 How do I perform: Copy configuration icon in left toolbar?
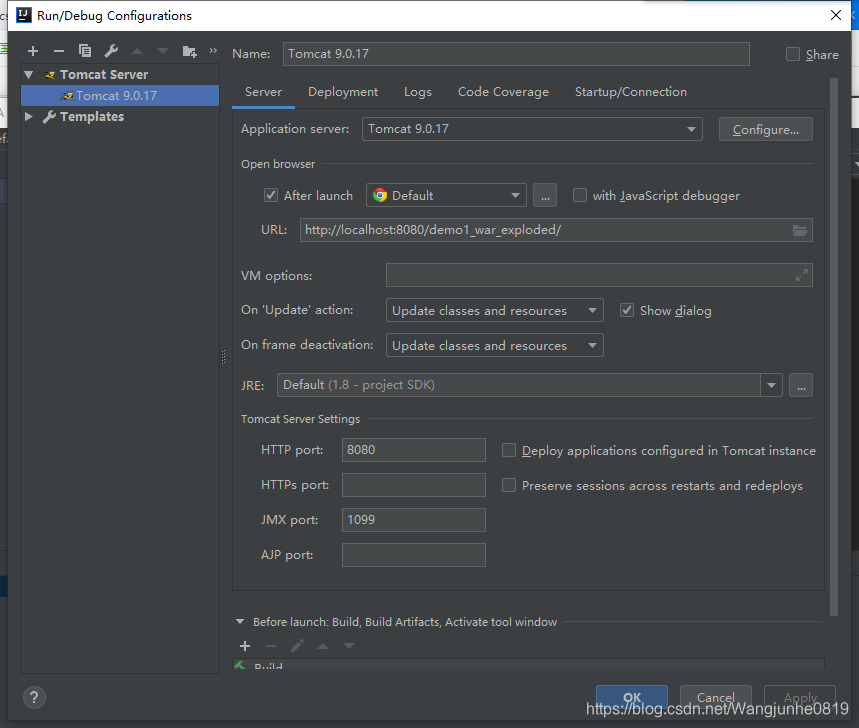click(x=85, y=51)
